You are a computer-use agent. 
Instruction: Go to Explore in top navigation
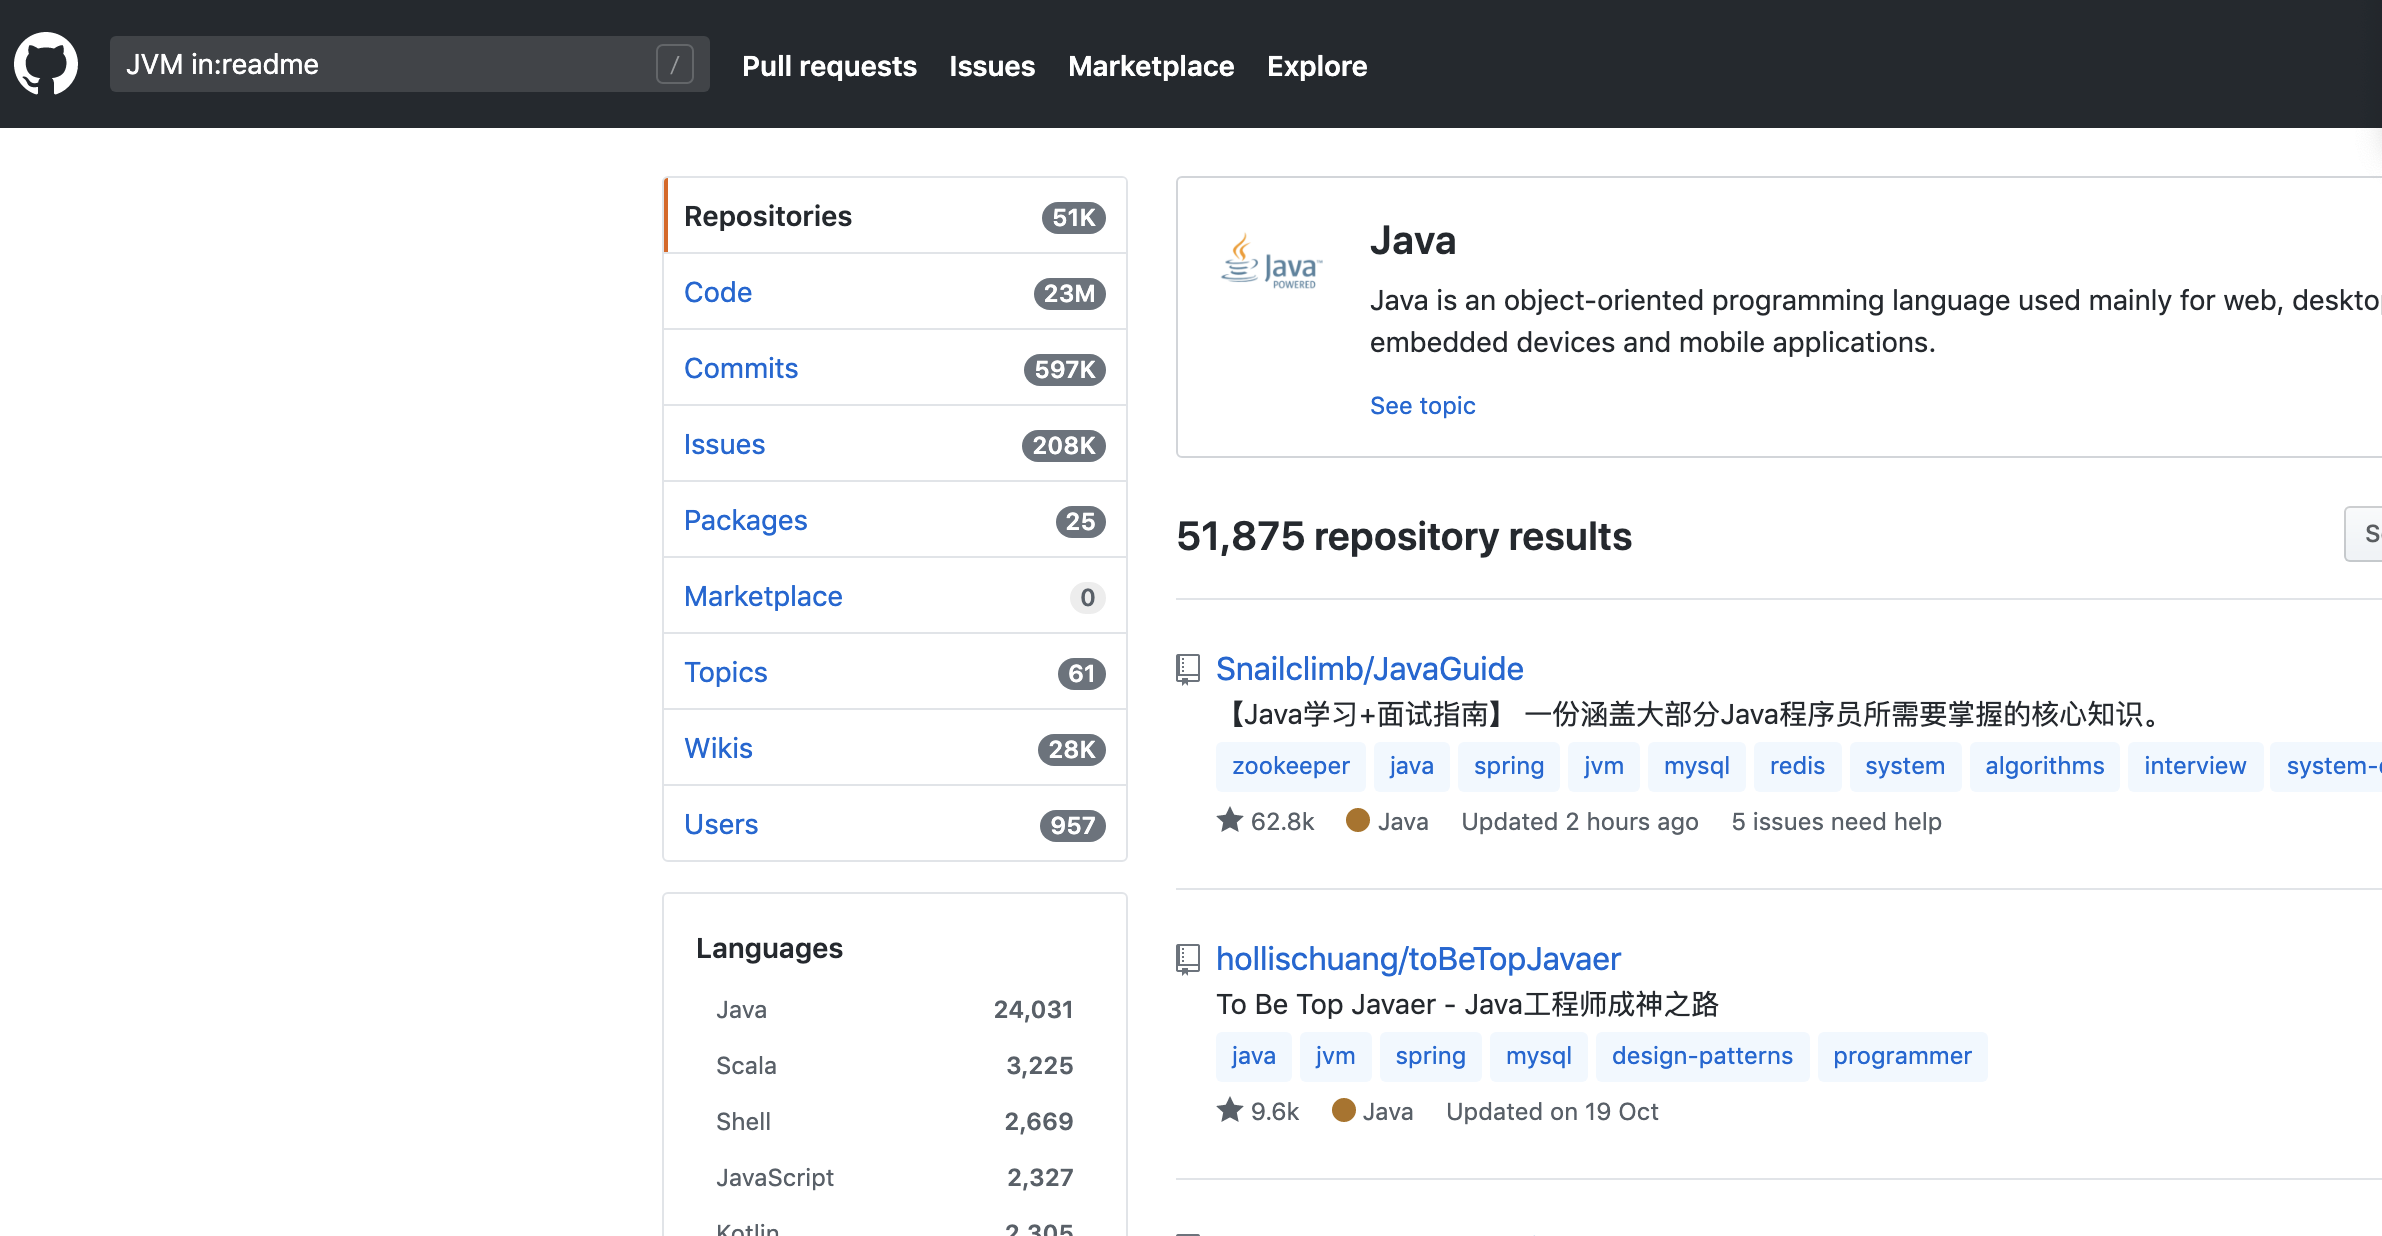[1317, 66]
